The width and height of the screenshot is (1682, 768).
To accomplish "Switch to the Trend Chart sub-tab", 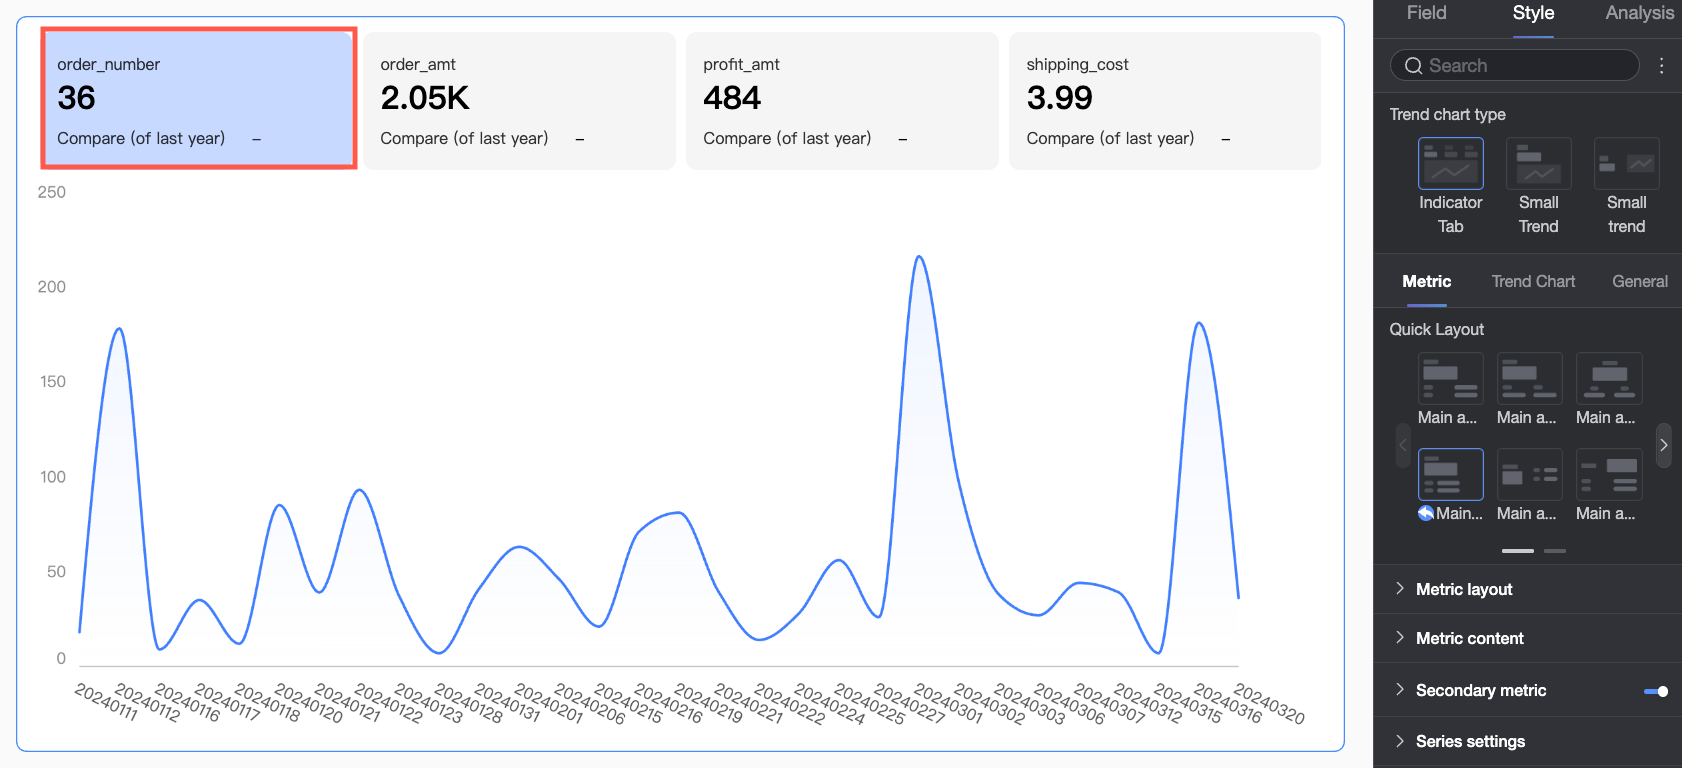I will tap(1533, 282).
